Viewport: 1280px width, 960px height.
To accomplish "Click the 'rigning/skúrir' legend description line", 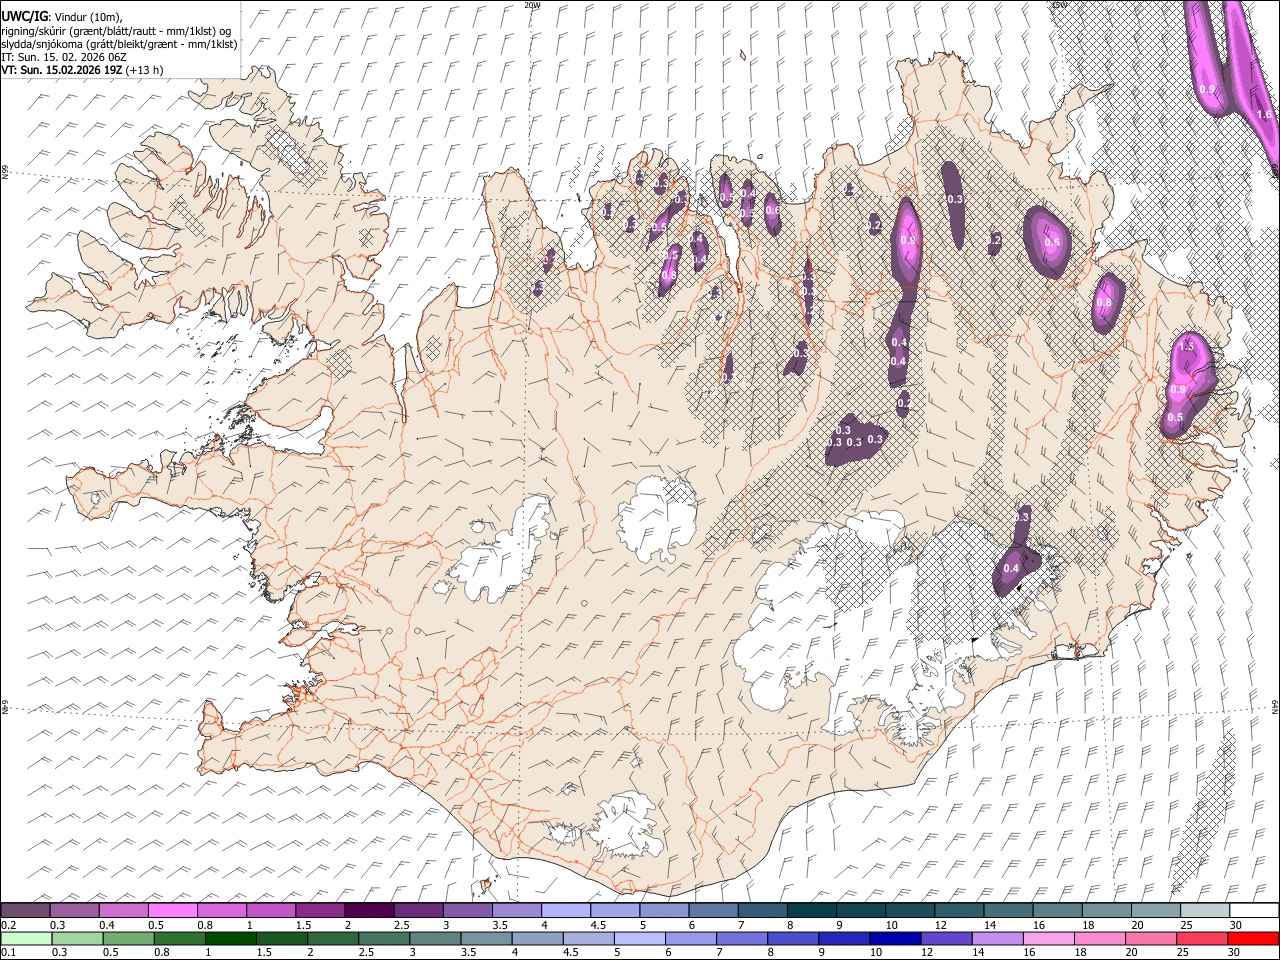I will (x=115, y=31).
